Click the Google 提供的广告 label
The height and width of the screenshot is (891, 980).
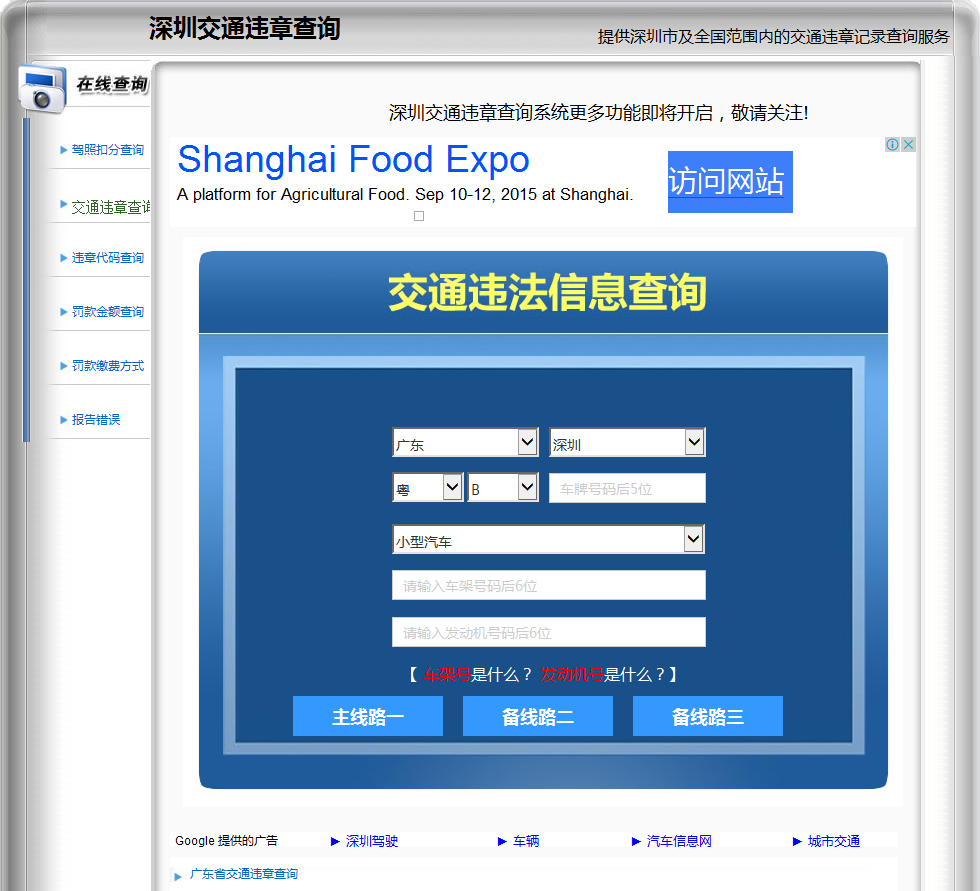tap(226, 840)
